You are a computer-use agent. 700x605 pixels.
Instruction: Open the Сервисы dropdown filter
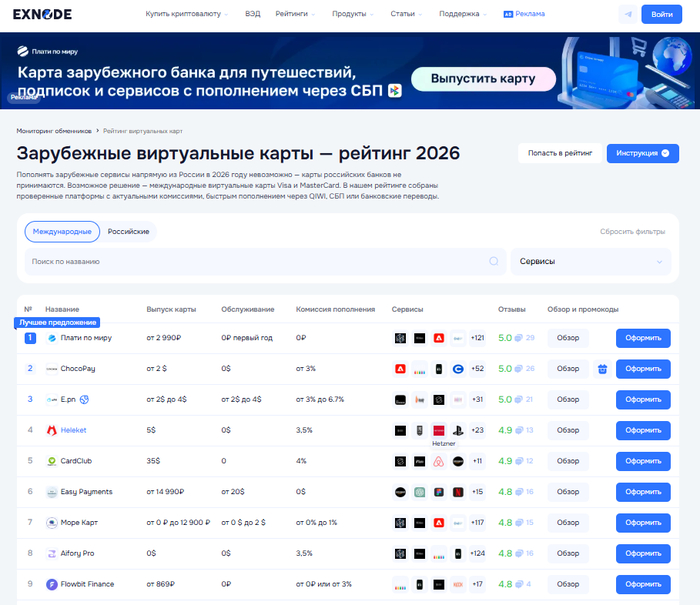click(x=590, y=262)
